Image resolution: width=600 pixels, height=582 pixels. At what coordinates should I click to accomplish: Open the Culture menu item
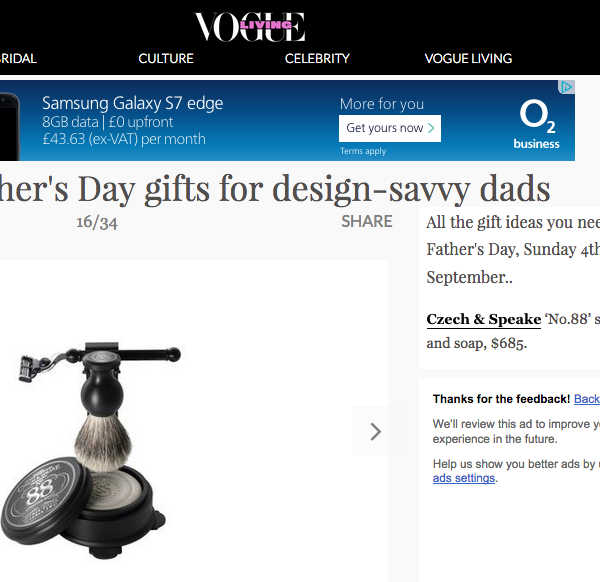coord(166,58)
